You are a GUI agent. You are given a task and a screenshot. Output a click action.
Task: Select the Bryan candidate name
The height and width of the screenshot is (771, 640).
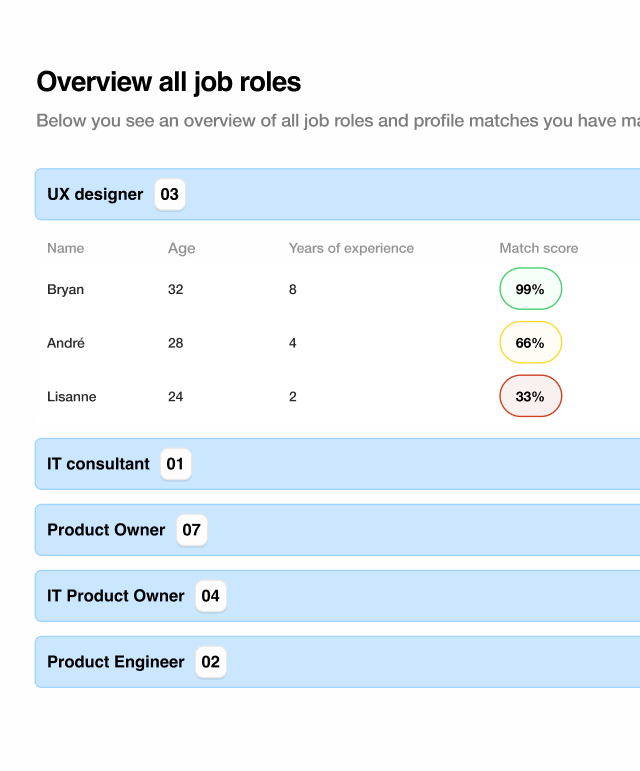[66, 289]
